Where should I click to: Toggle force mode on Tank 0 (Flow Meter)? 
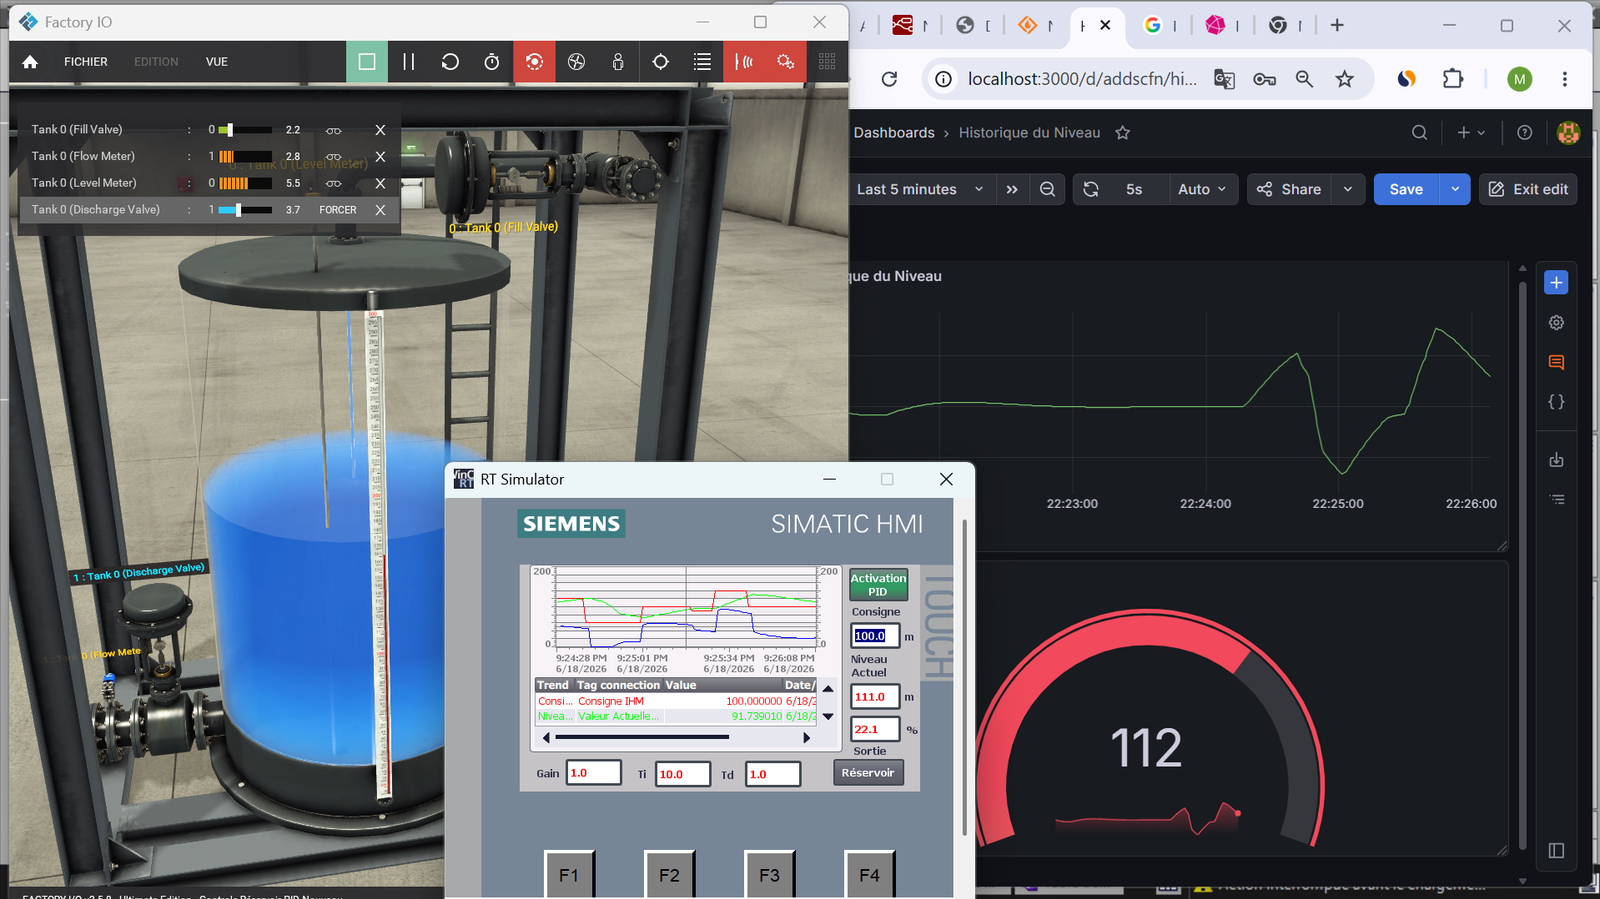[x=334, y=157]
